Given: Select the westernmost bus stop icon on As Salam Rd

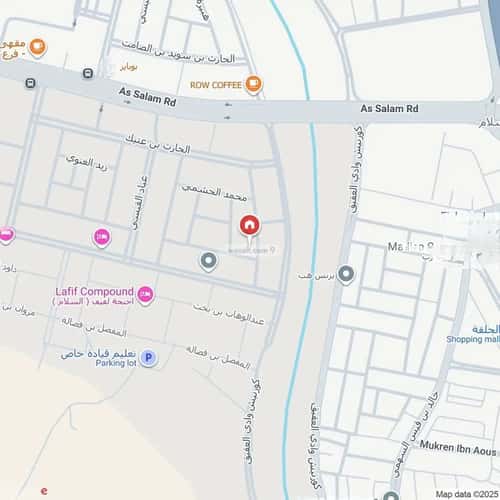Looking at the screenshot, I should pyautogui.click(x=30, y=83).
